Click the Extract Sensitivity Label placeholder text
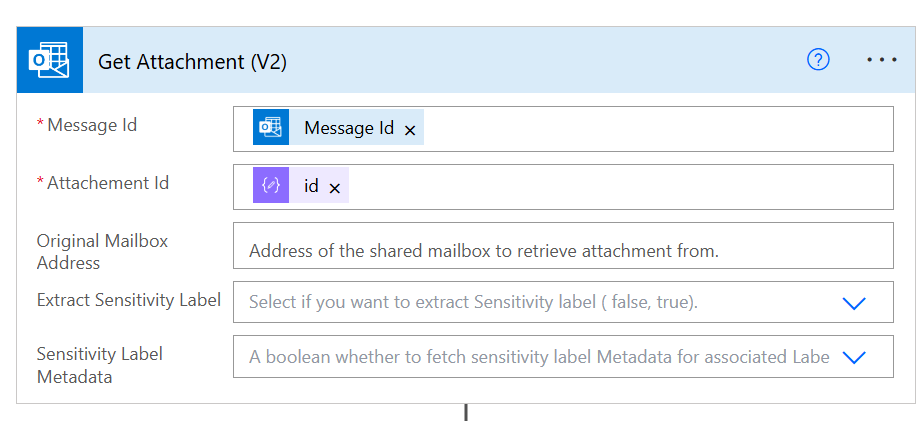924x421 pixels. 473,302
